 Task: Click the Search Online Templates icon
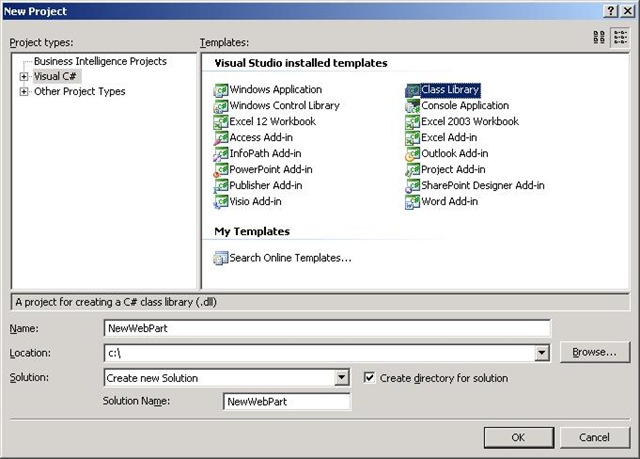[x=221, y=258]
